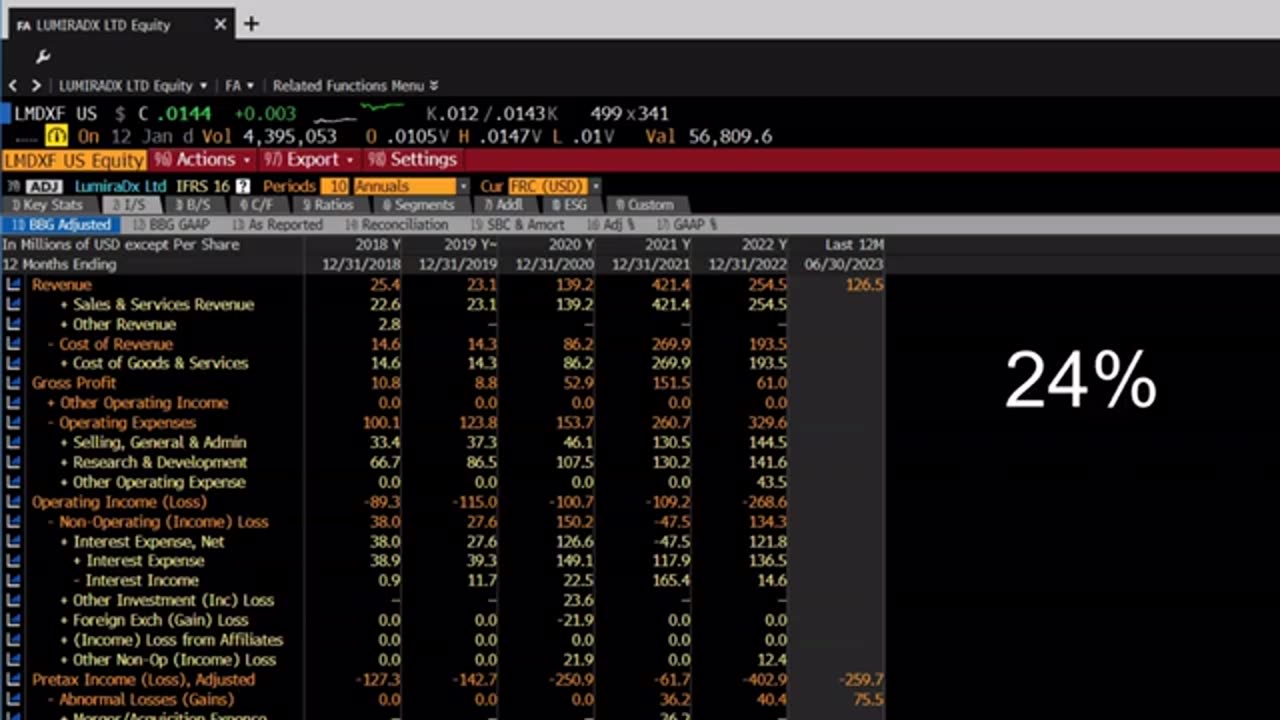
Task: Click the 2022 Y column header
Action: tap(764, 245)
